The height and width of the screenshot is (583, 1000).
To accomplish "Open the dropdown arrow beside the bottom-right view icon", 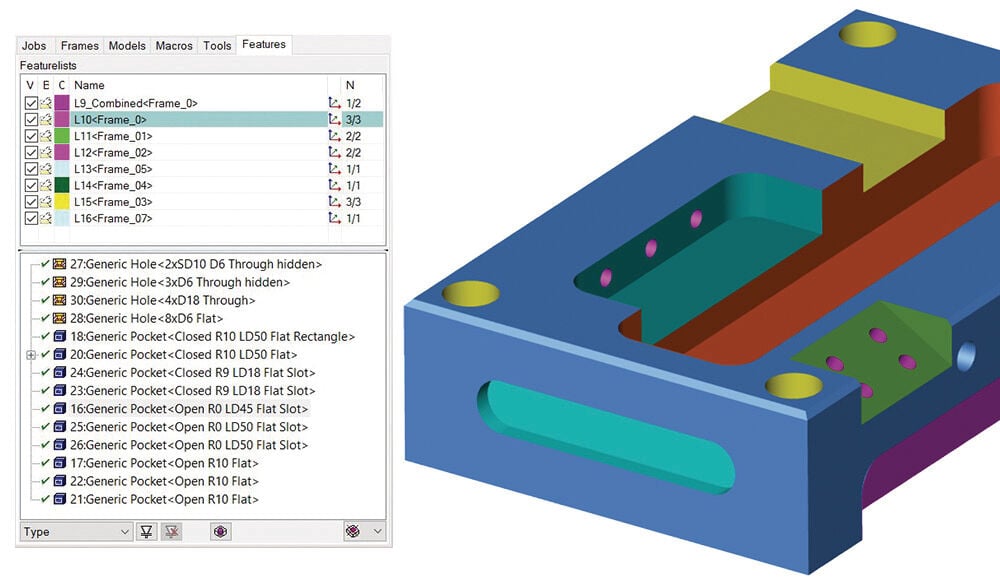I will (x=378, y=532).
